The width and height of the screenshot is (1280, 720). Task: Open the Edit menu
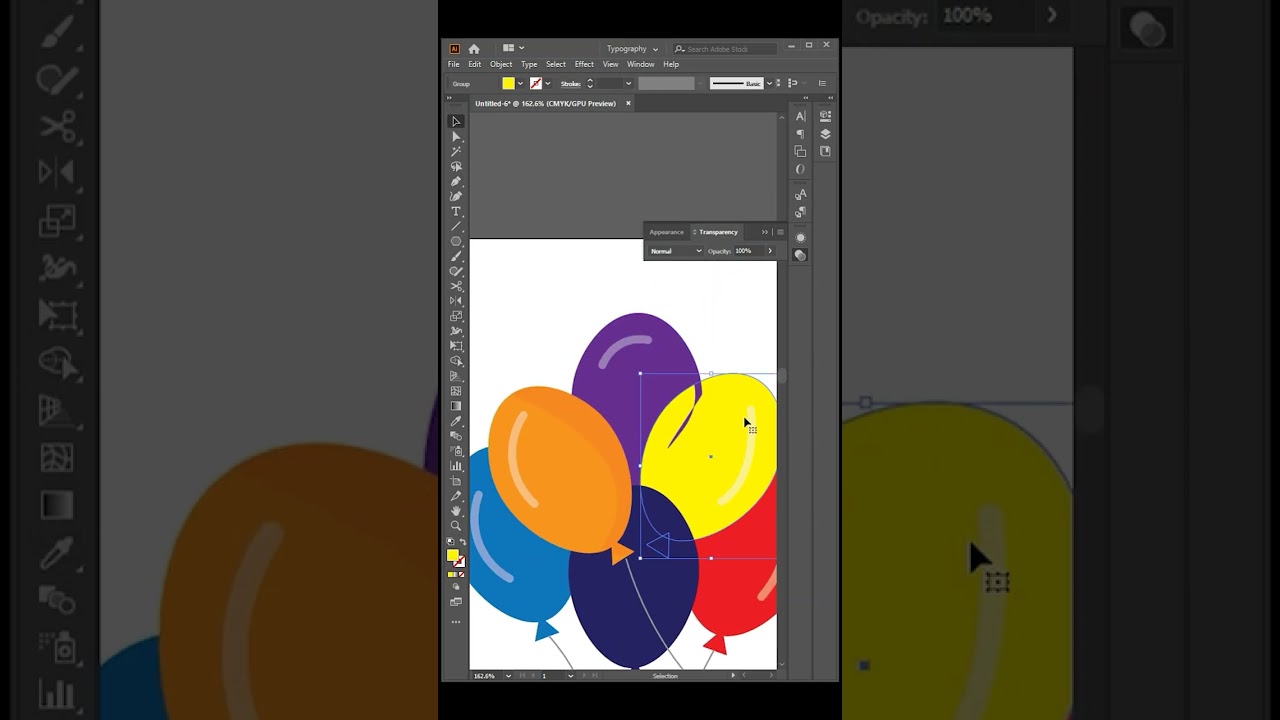pos(474,64)
